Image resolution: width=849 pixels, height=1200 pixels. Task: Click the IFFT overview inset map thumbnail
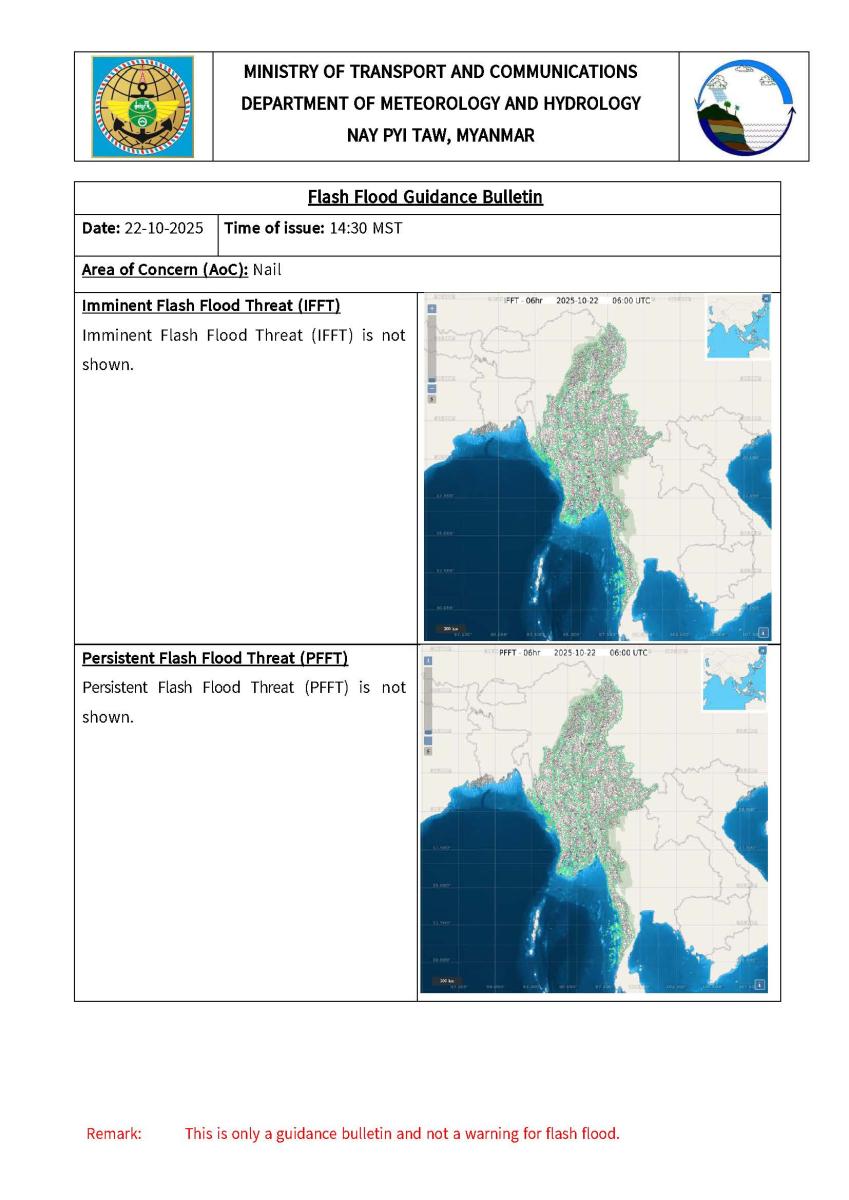(738, 328)
